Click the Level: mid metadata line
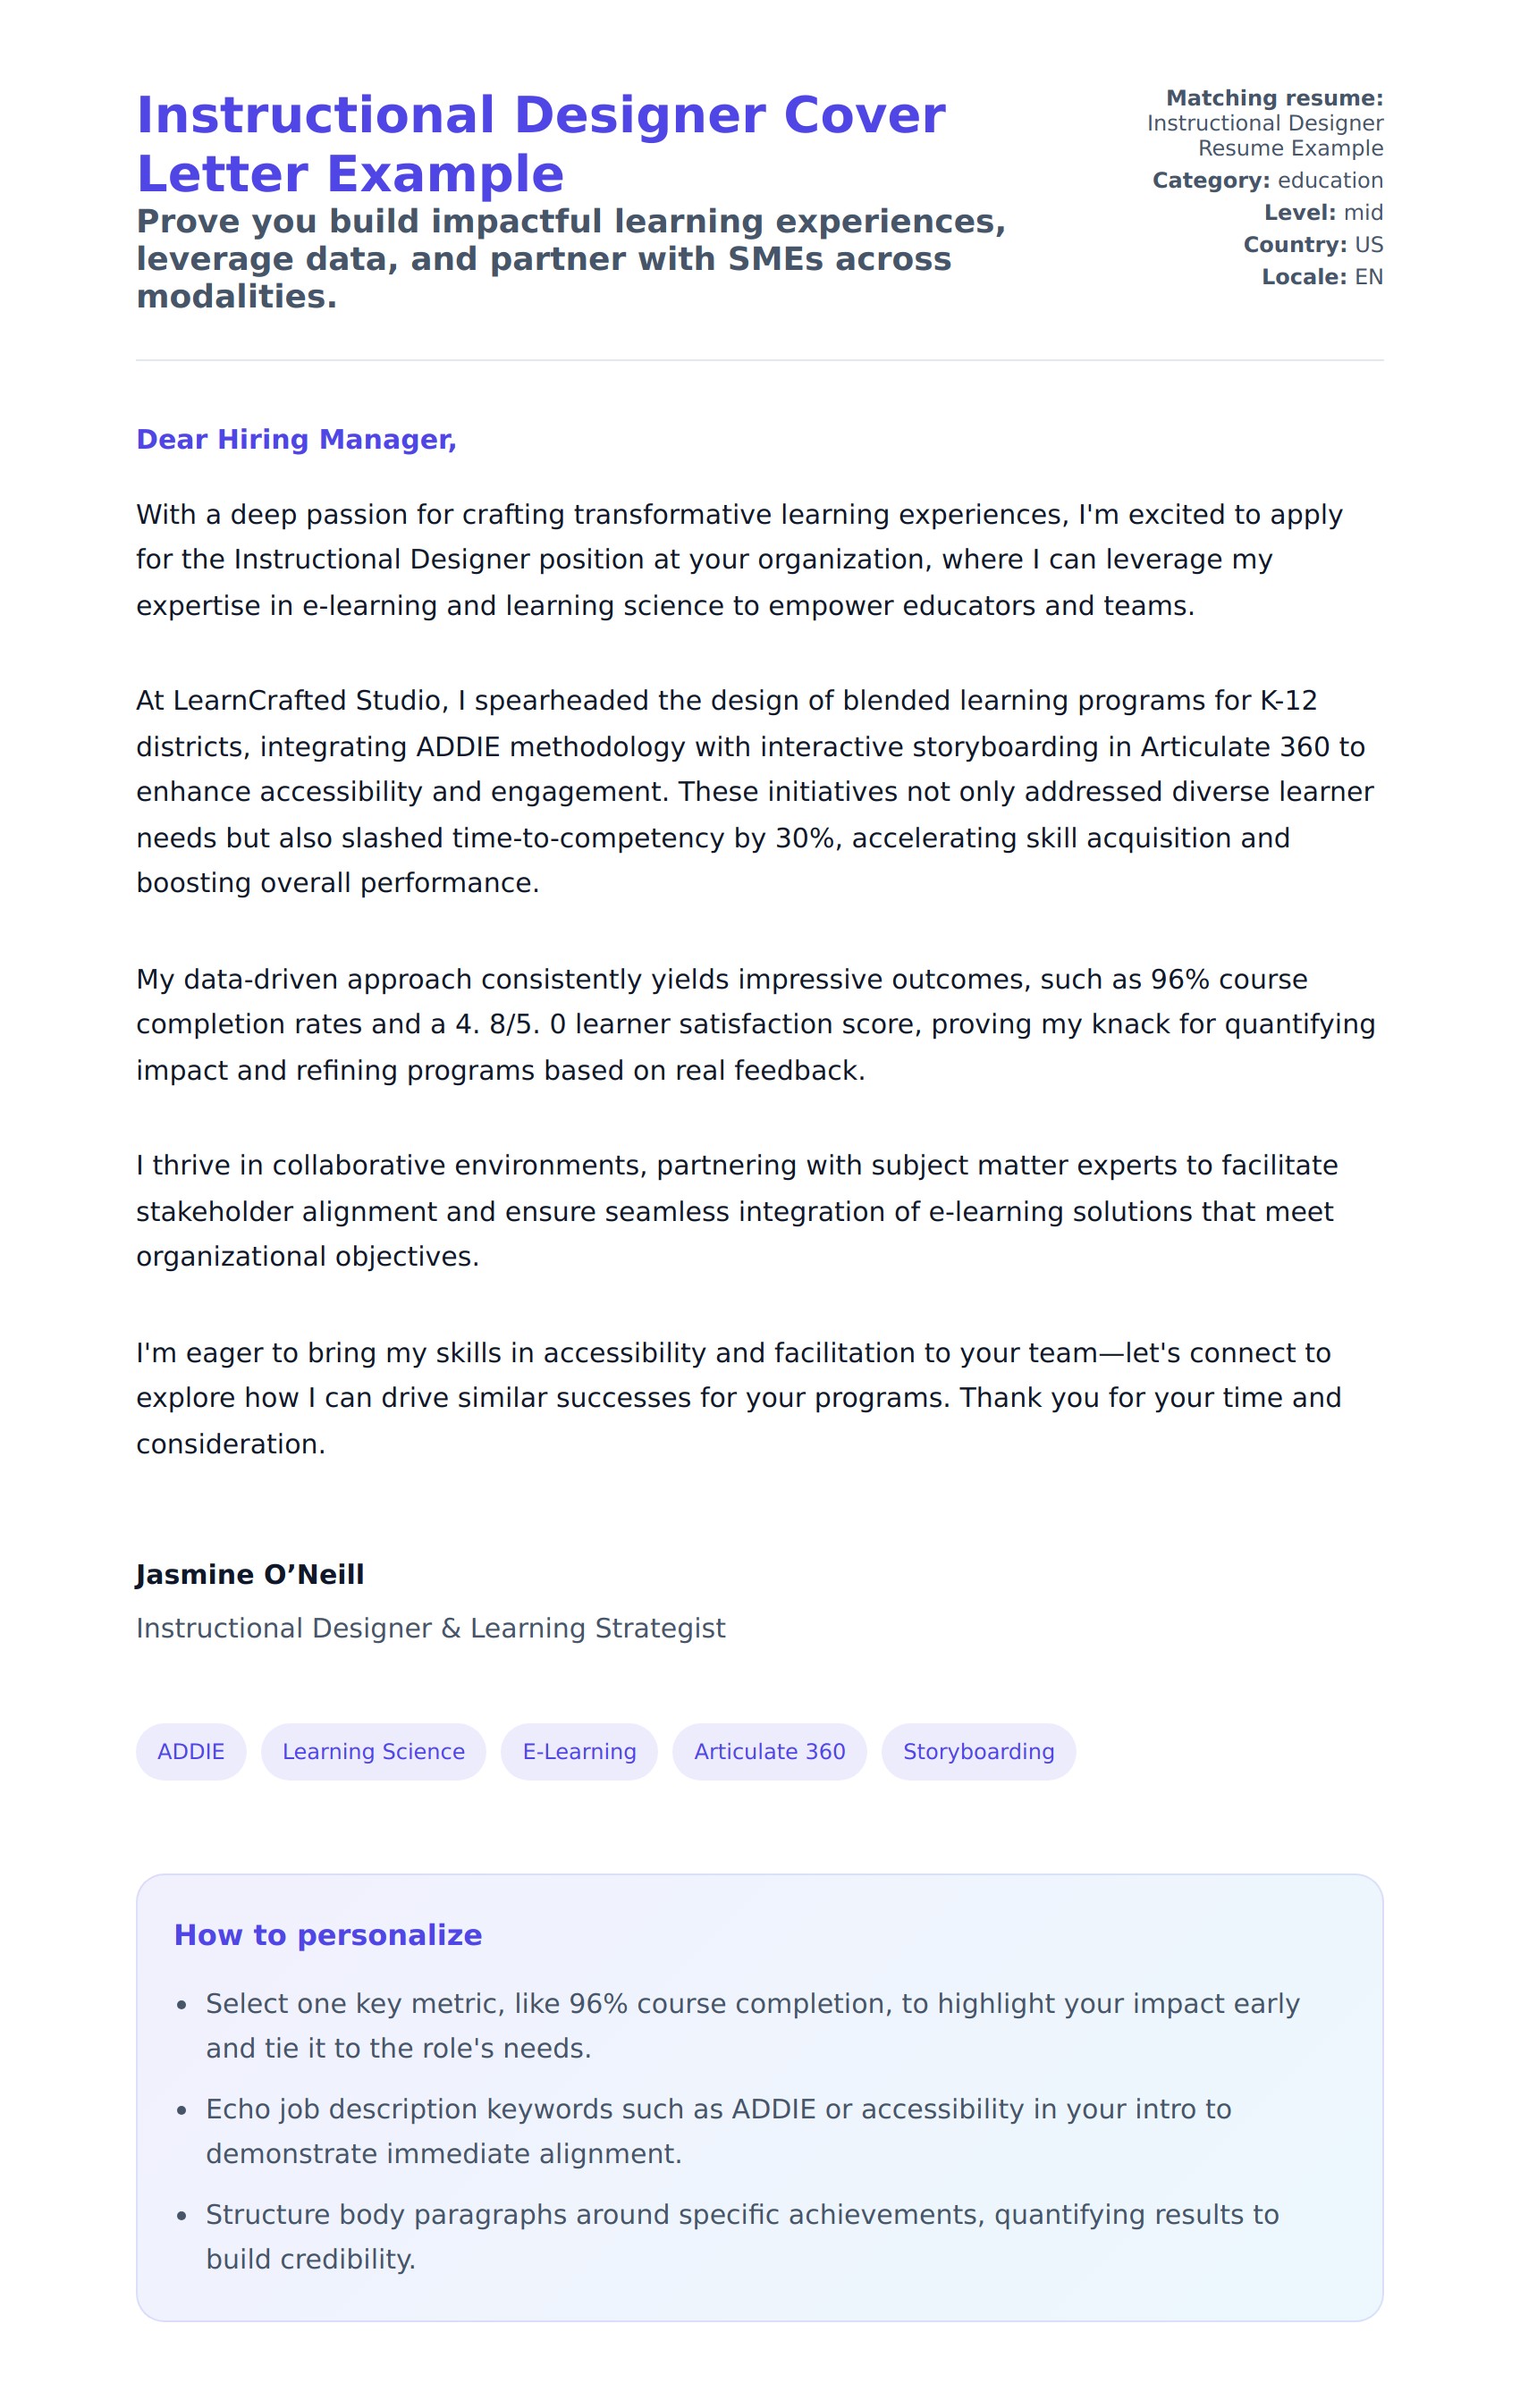This screenshot has width=1520, height=2408. click(1323, 212)
